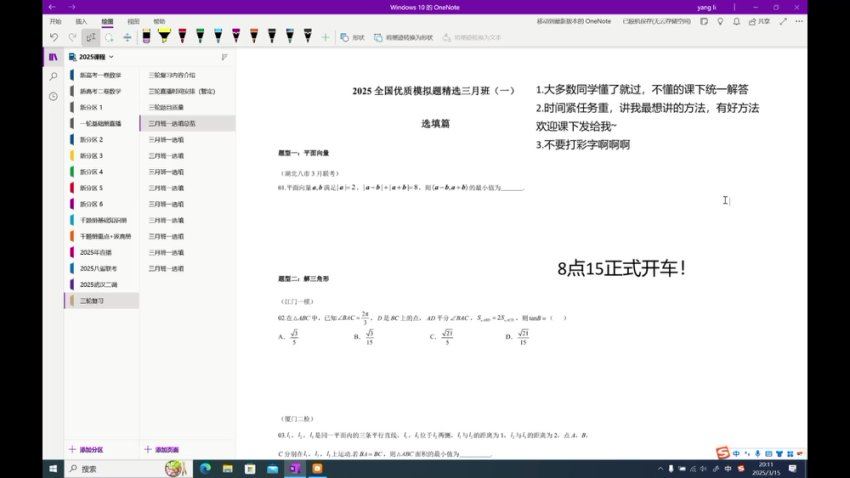Select the highlighted 三月班一选填总览 page

click(x=188, y=124)
